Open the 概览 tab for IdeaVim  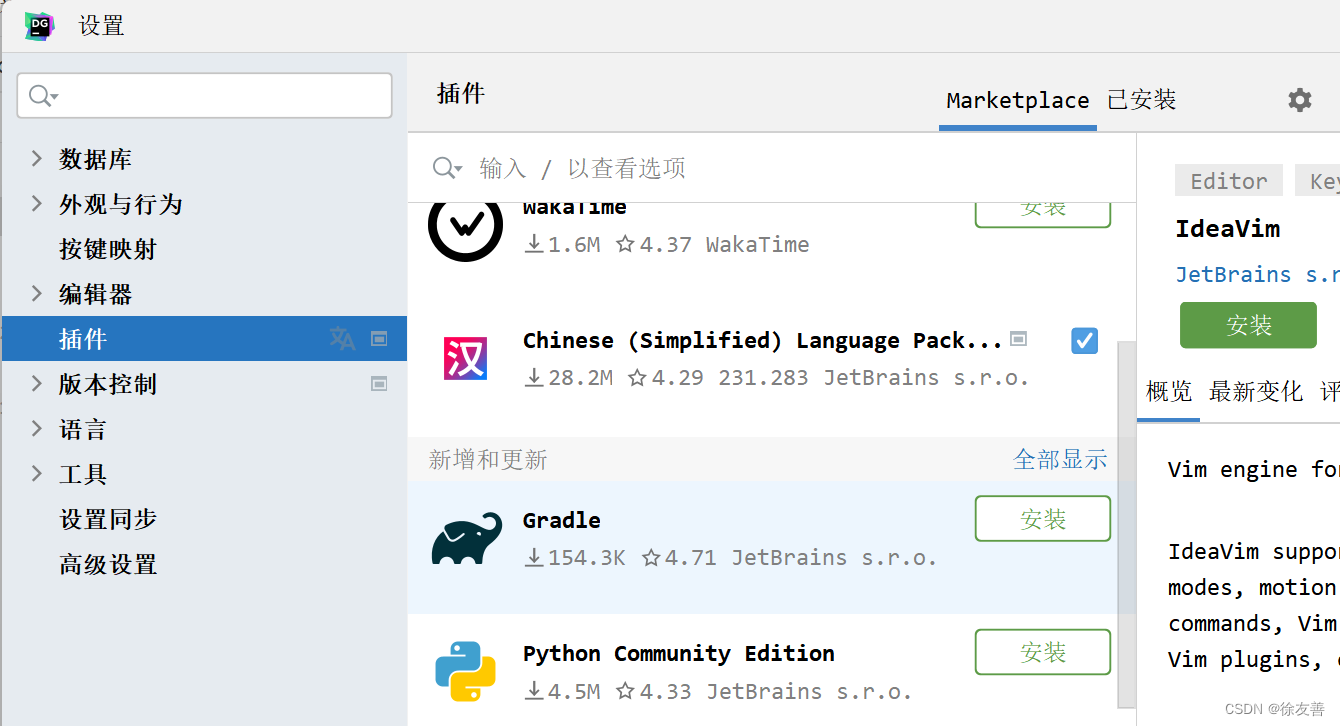click(x=1169, y=391)
